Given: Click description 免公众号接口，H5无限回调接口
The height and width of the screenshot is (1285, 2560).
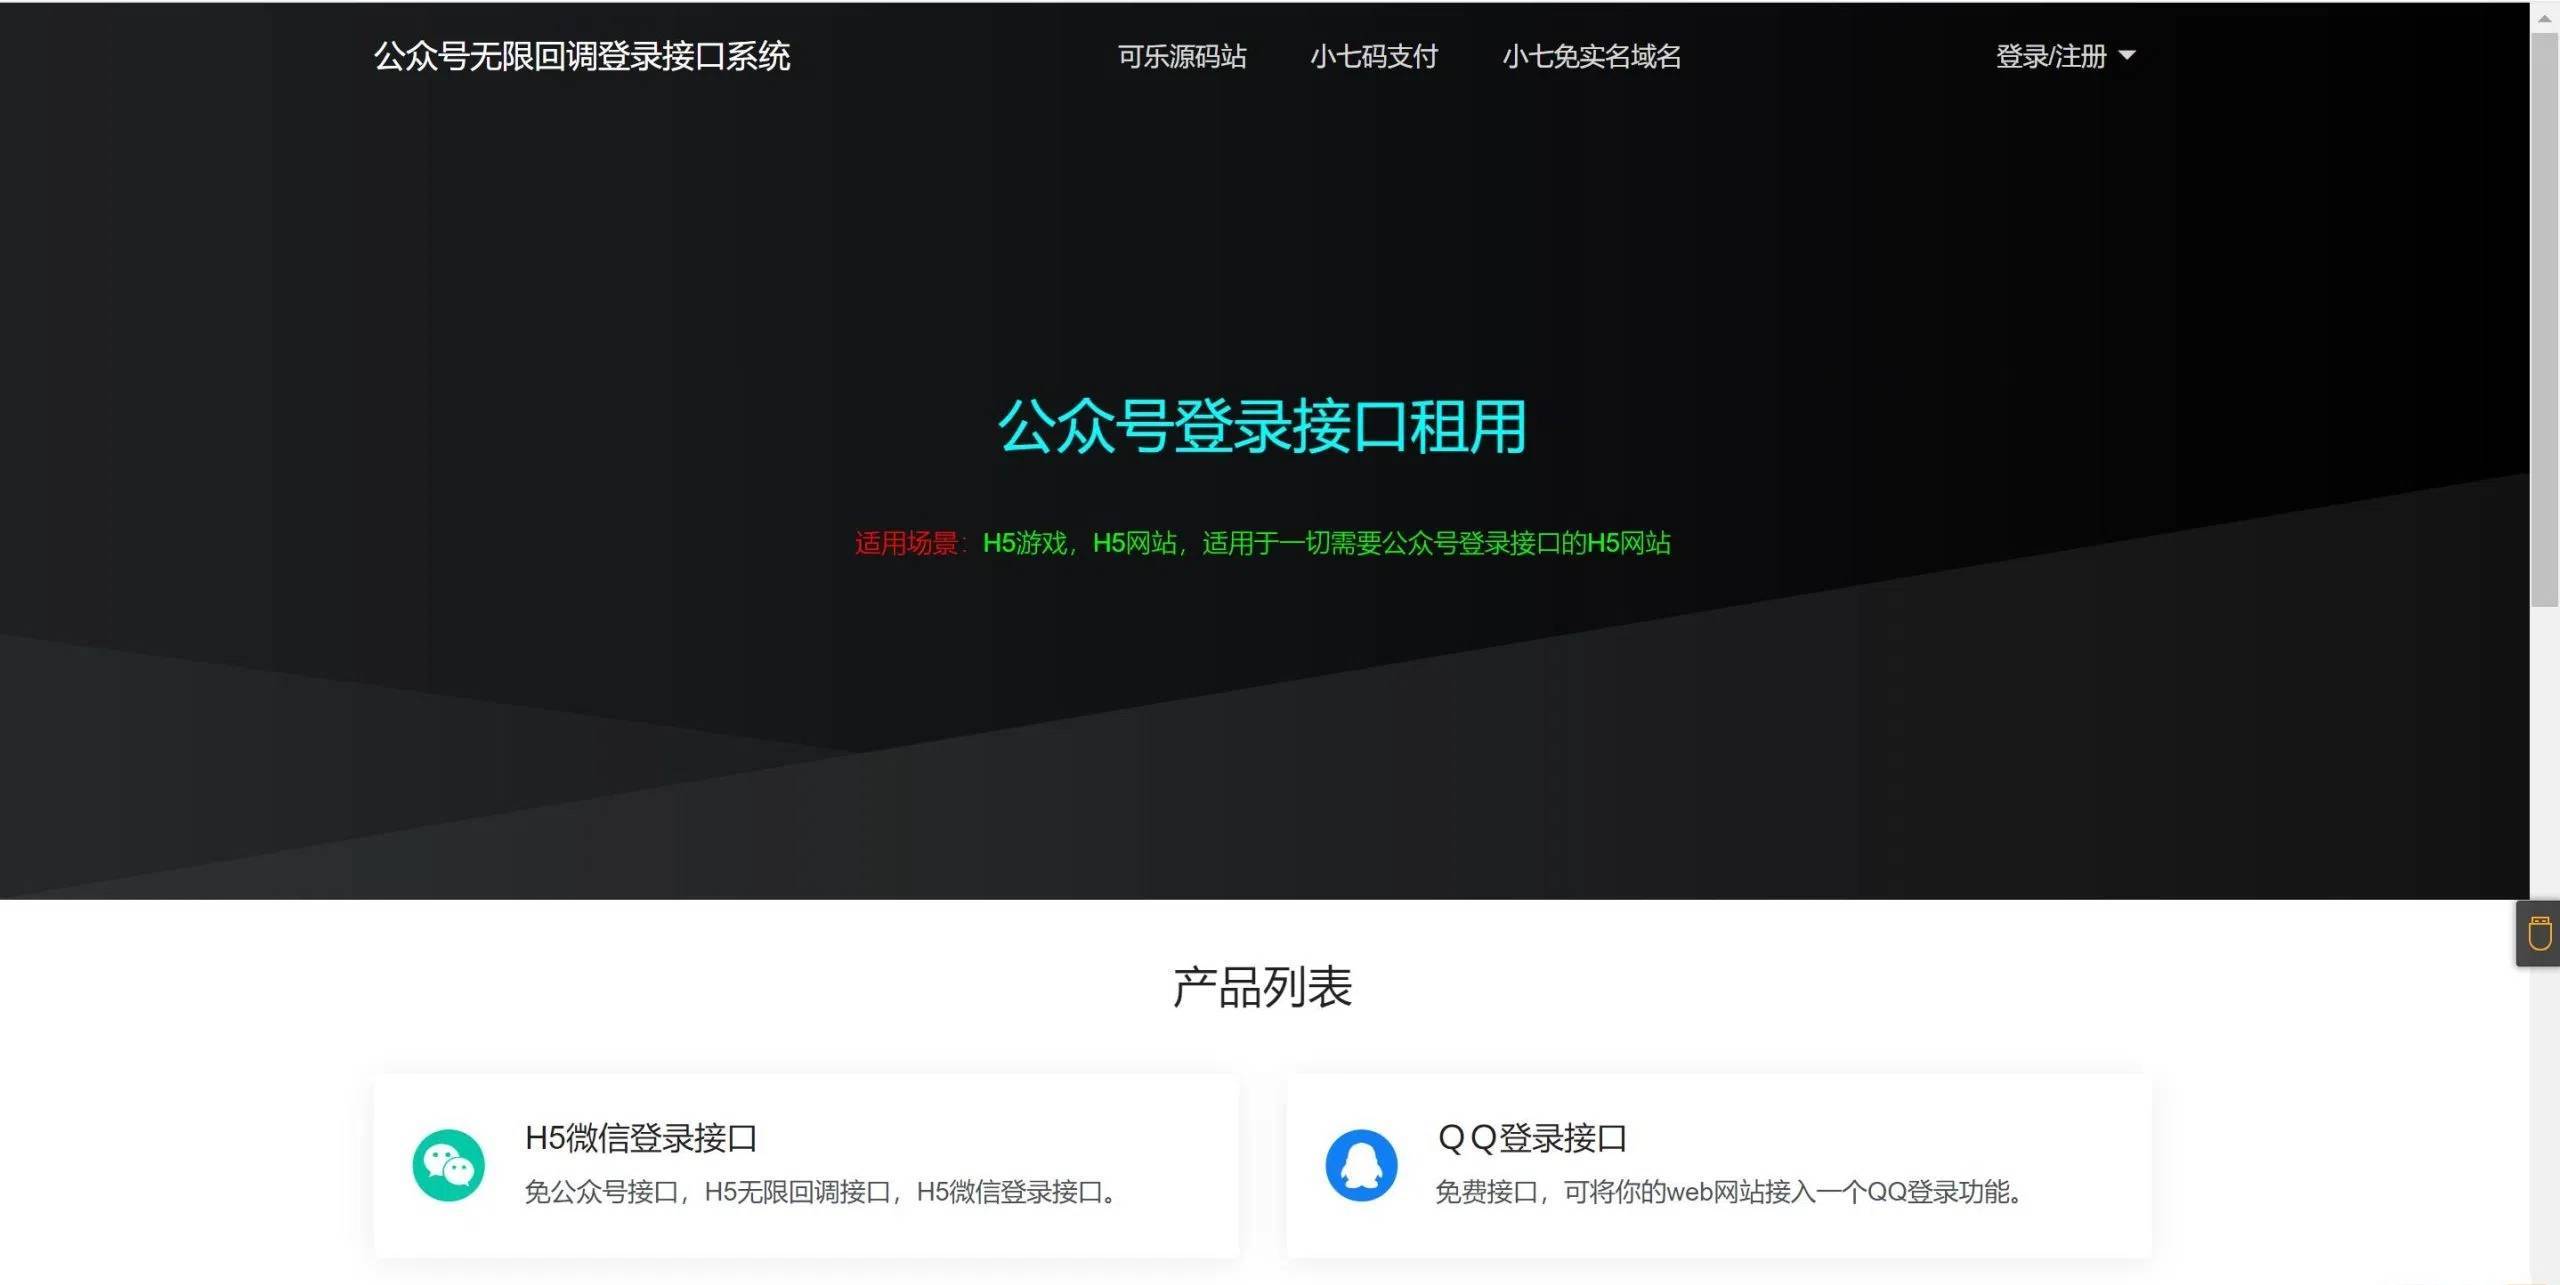Looking at the screenshot, I should pos(821,1191).
